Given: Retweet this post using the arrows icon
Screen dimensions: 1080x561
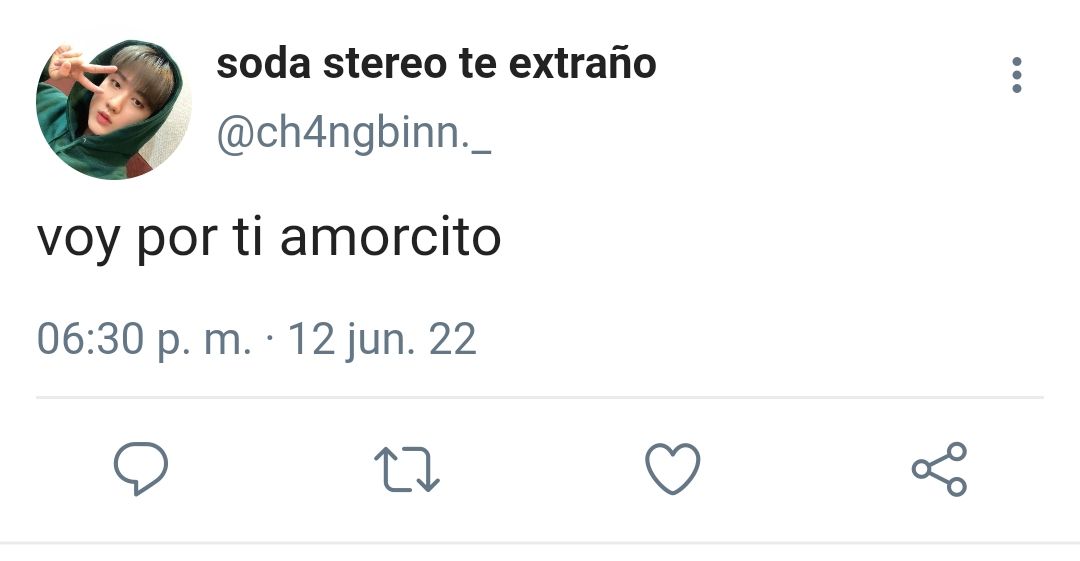Looking at the screenshot, I should (x=406, y=469).
